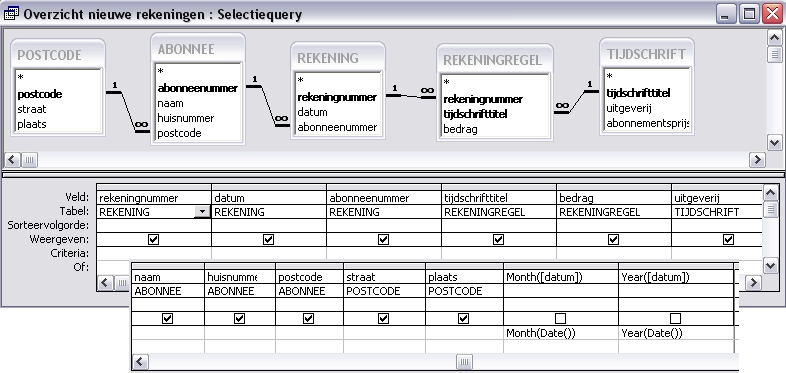The width and height of the screenshot is (786, 373).
Task: Click the Year(Date()) criteria cell
Action: [x=676, y=333]
